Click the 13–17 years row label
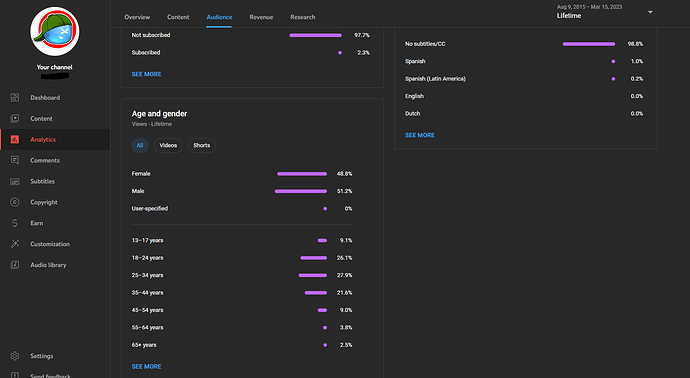Viewport: 690px width, 378px height. coord(147,240)
